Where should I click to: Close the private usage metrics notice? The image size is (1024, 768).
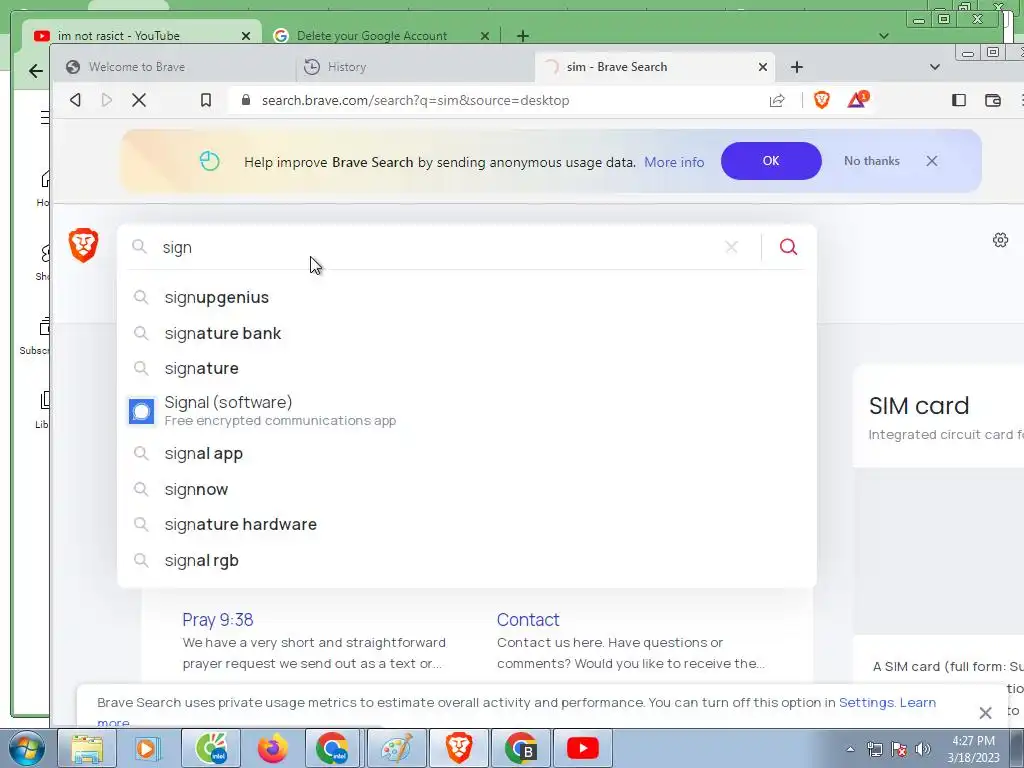click(985, 712)
